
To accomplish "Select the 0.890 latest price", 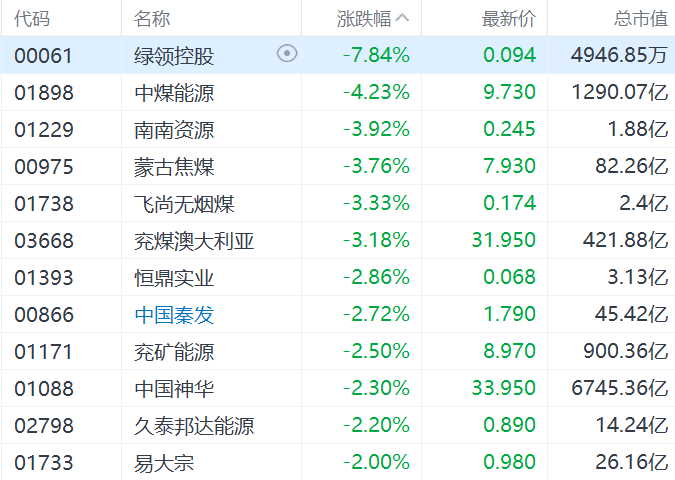I will click(x=509, y=425).
